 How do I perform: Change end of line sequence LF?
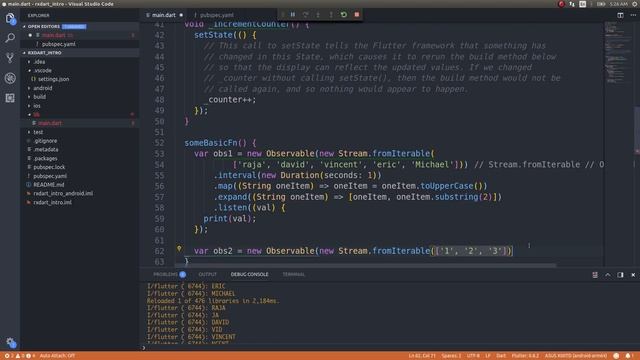(x=488, y=356)
